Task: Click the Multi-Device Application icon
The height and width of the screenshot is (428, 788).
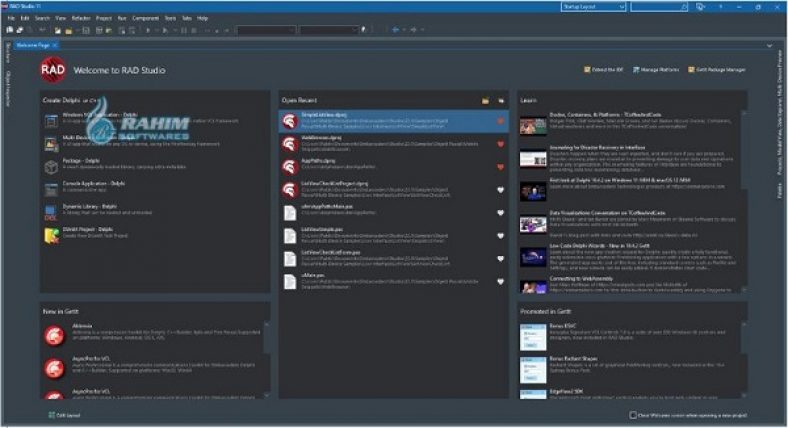Action: click(x=51, y=144)
